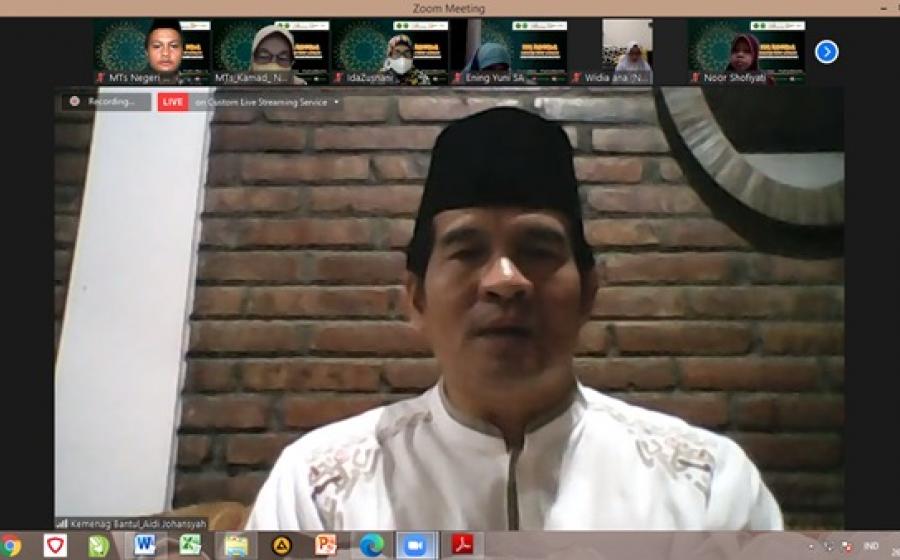The image size is (900, 560).
Task: Click the PowerPoint taskbar icon
Action: pos(326,545)
